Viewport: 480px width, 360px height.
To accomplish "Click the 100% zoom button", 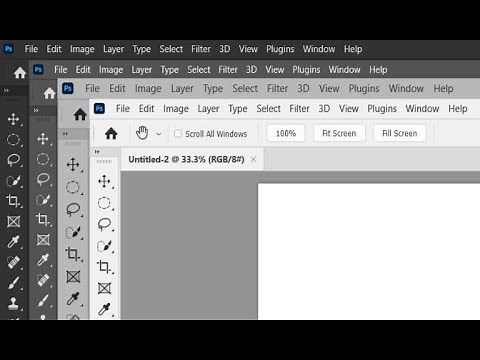I will (x=286, y=133).
